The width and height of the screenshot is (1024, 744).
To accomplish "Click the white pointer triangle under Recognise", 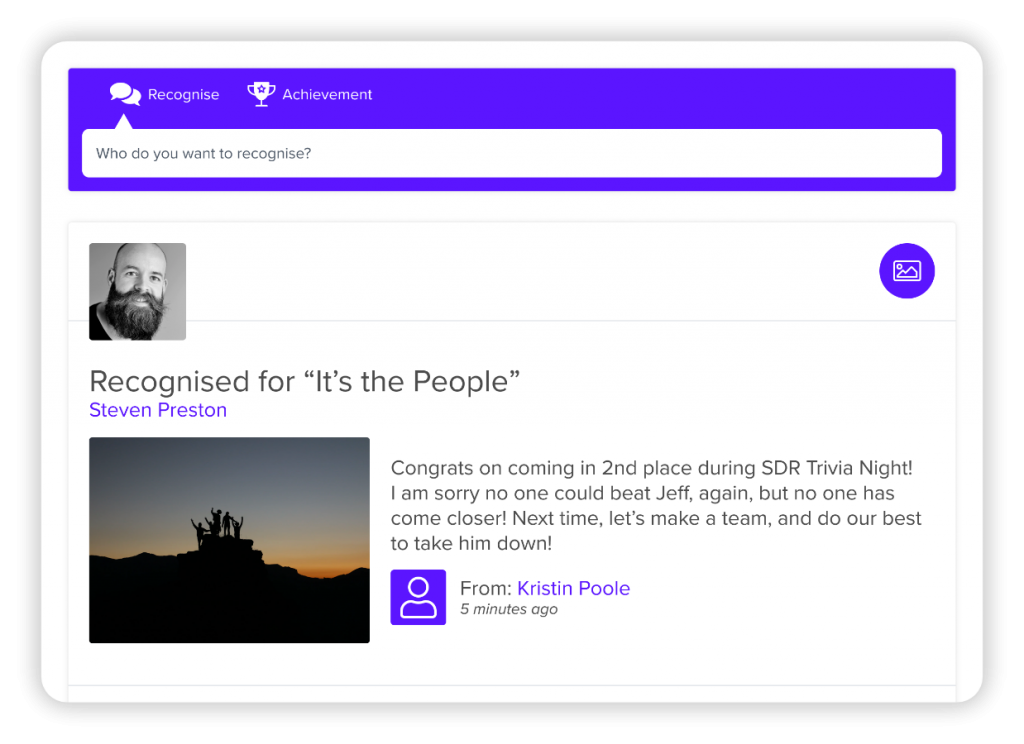I will [x=123, y=121].
